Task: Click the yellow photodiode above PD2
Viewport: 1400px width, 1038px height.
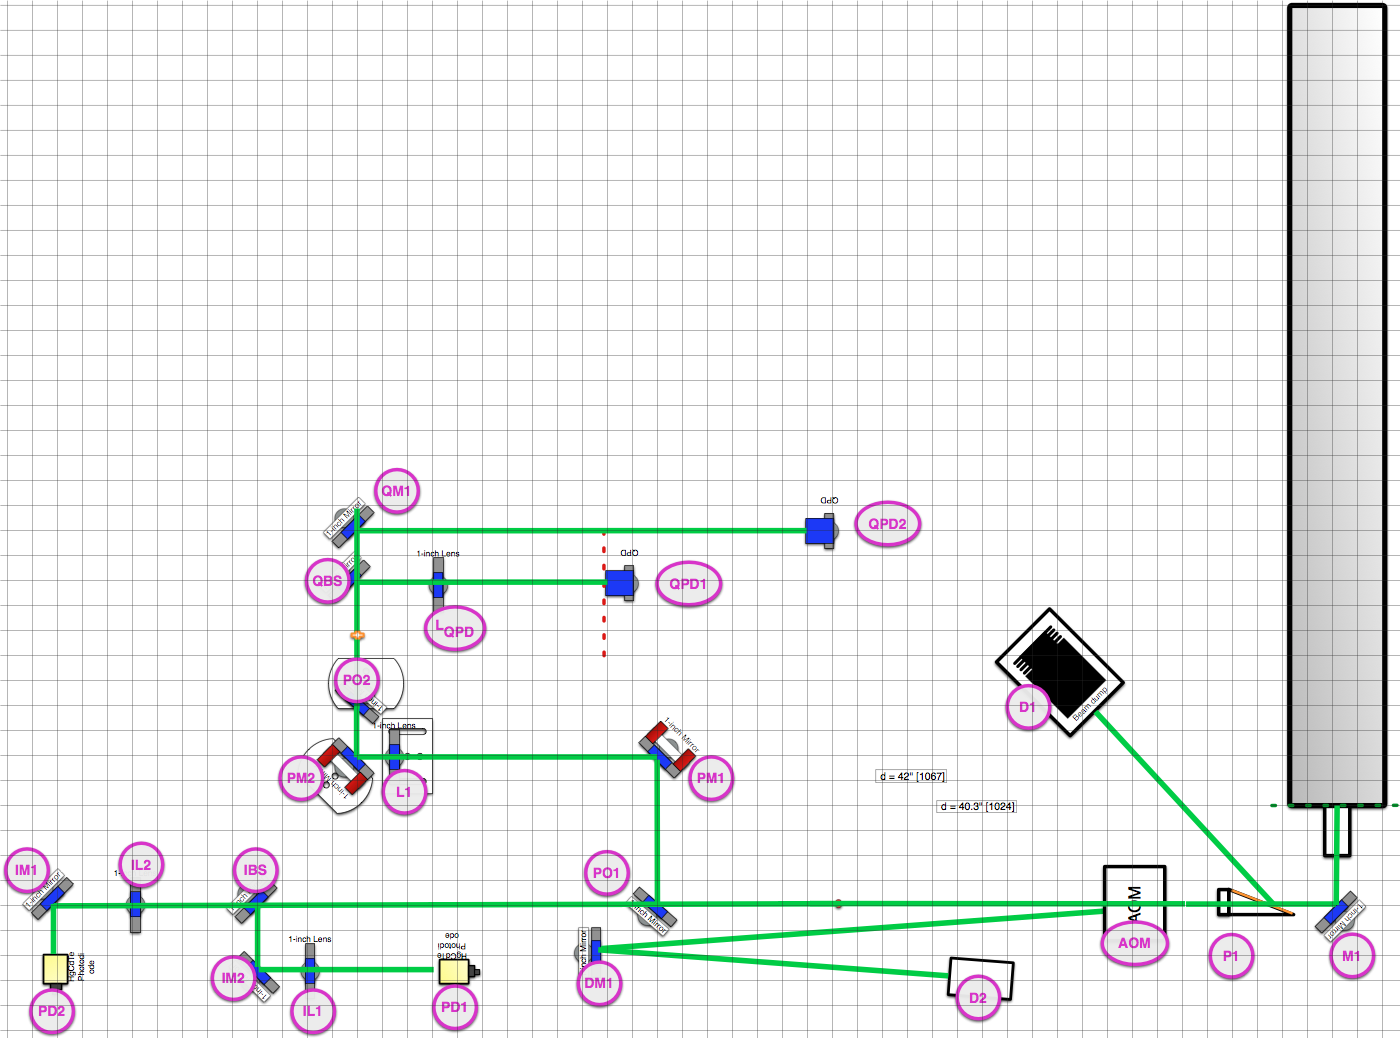Action: pos(55,969)
